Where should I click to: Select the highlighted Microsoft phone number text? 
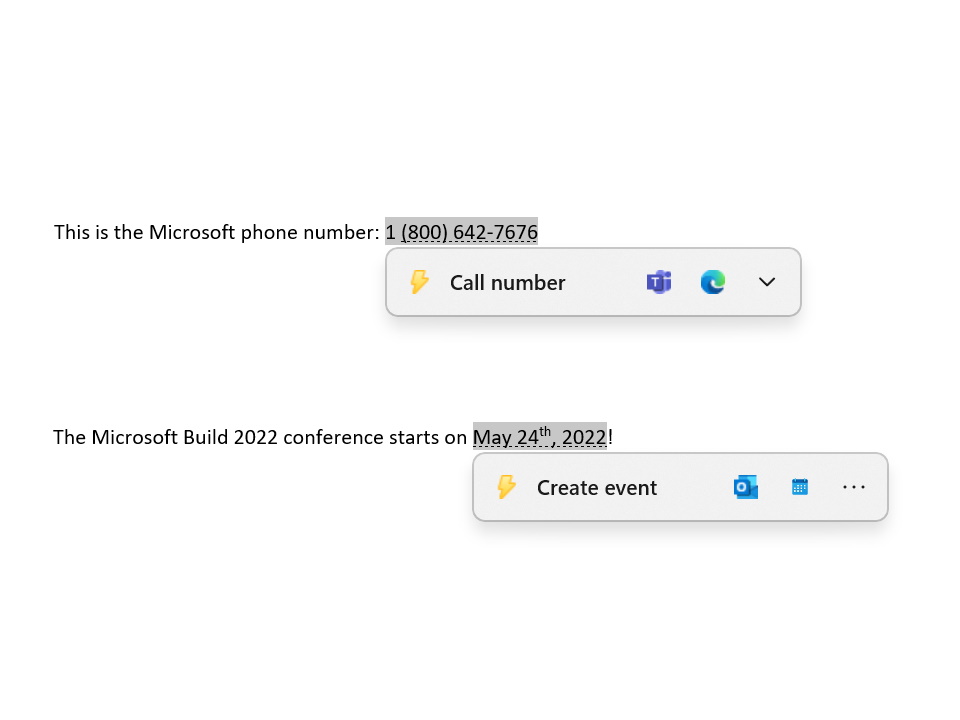[461, 232]
